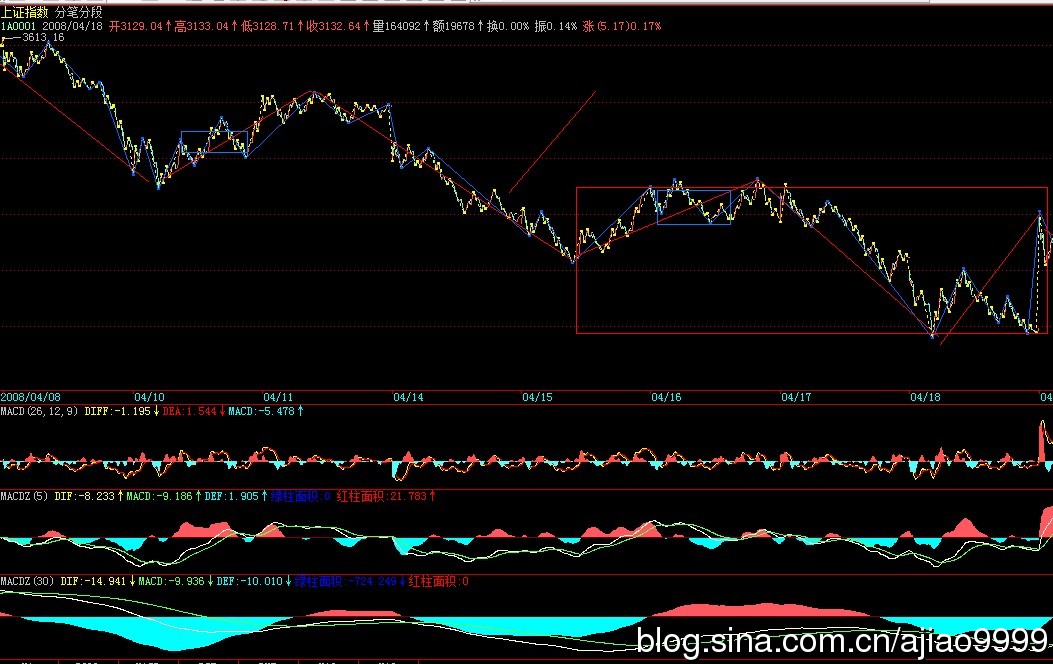The image size is (1053, 664).
Task: Click the 04/14 date on time axis
Action: pos(408,397)
